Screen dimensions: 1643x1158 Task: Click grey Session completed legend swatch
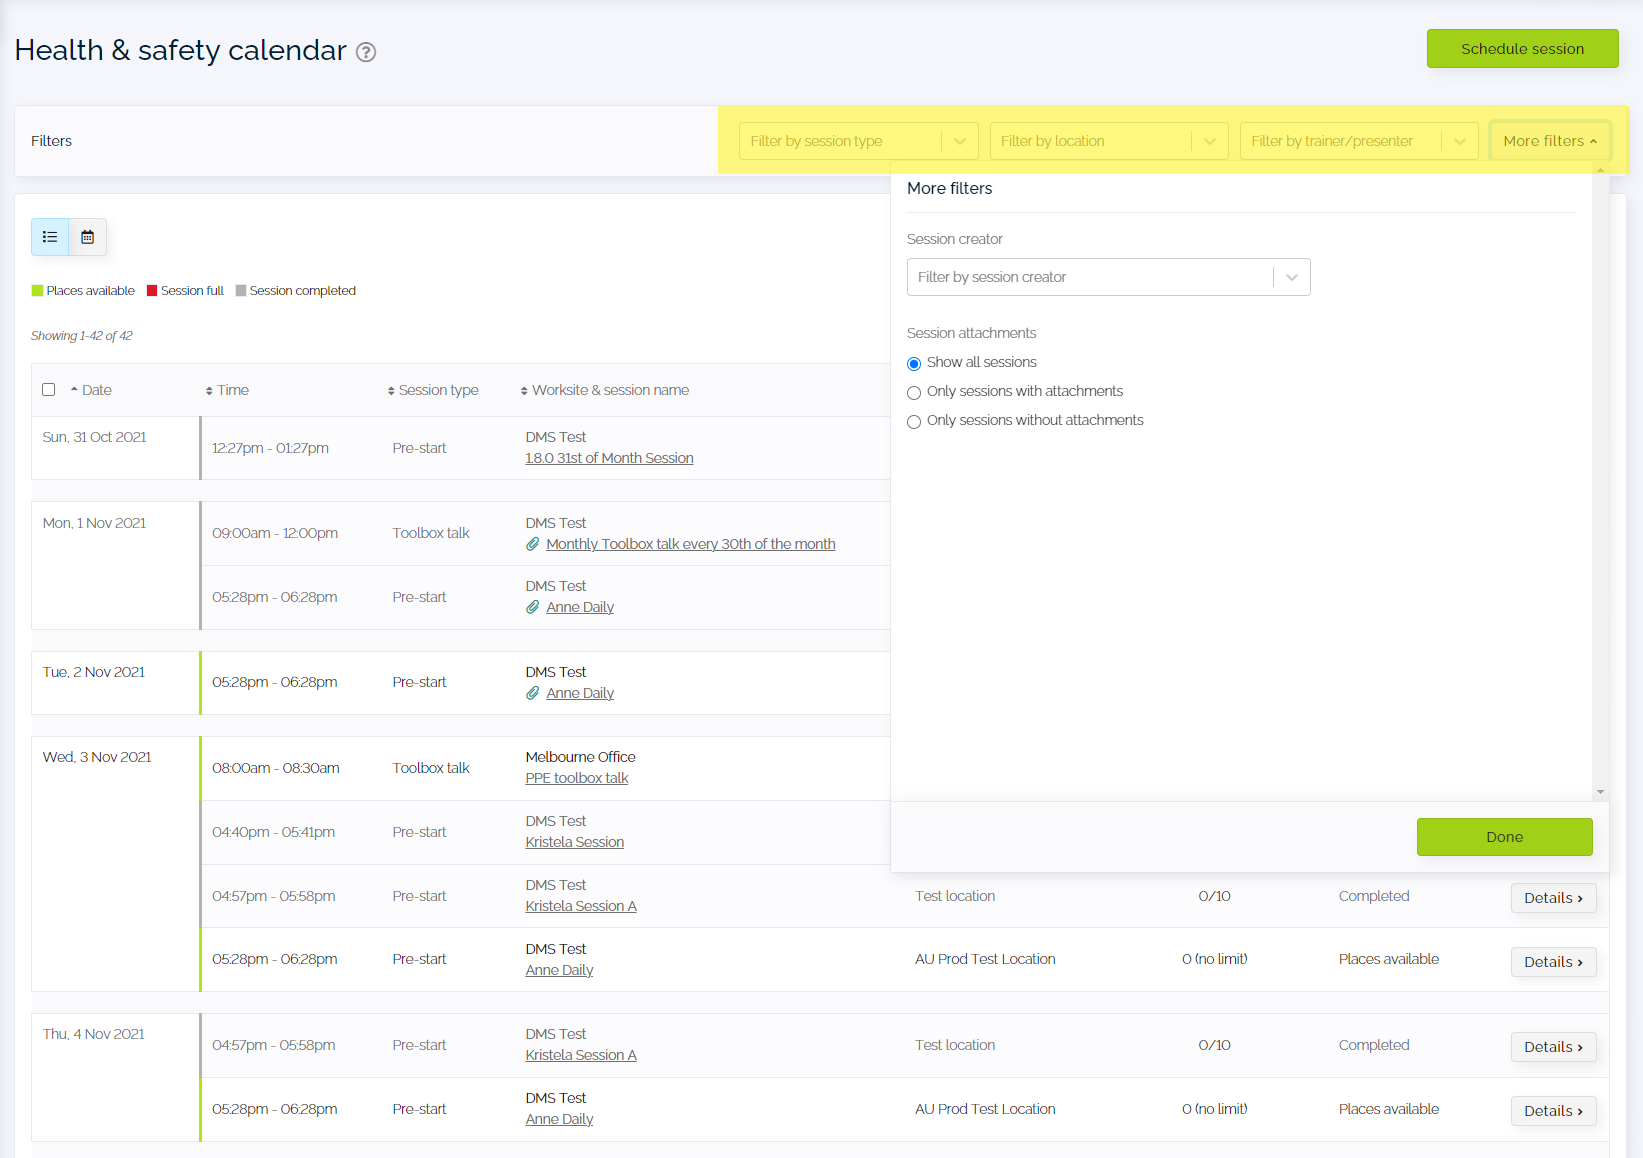click(241, 291)
